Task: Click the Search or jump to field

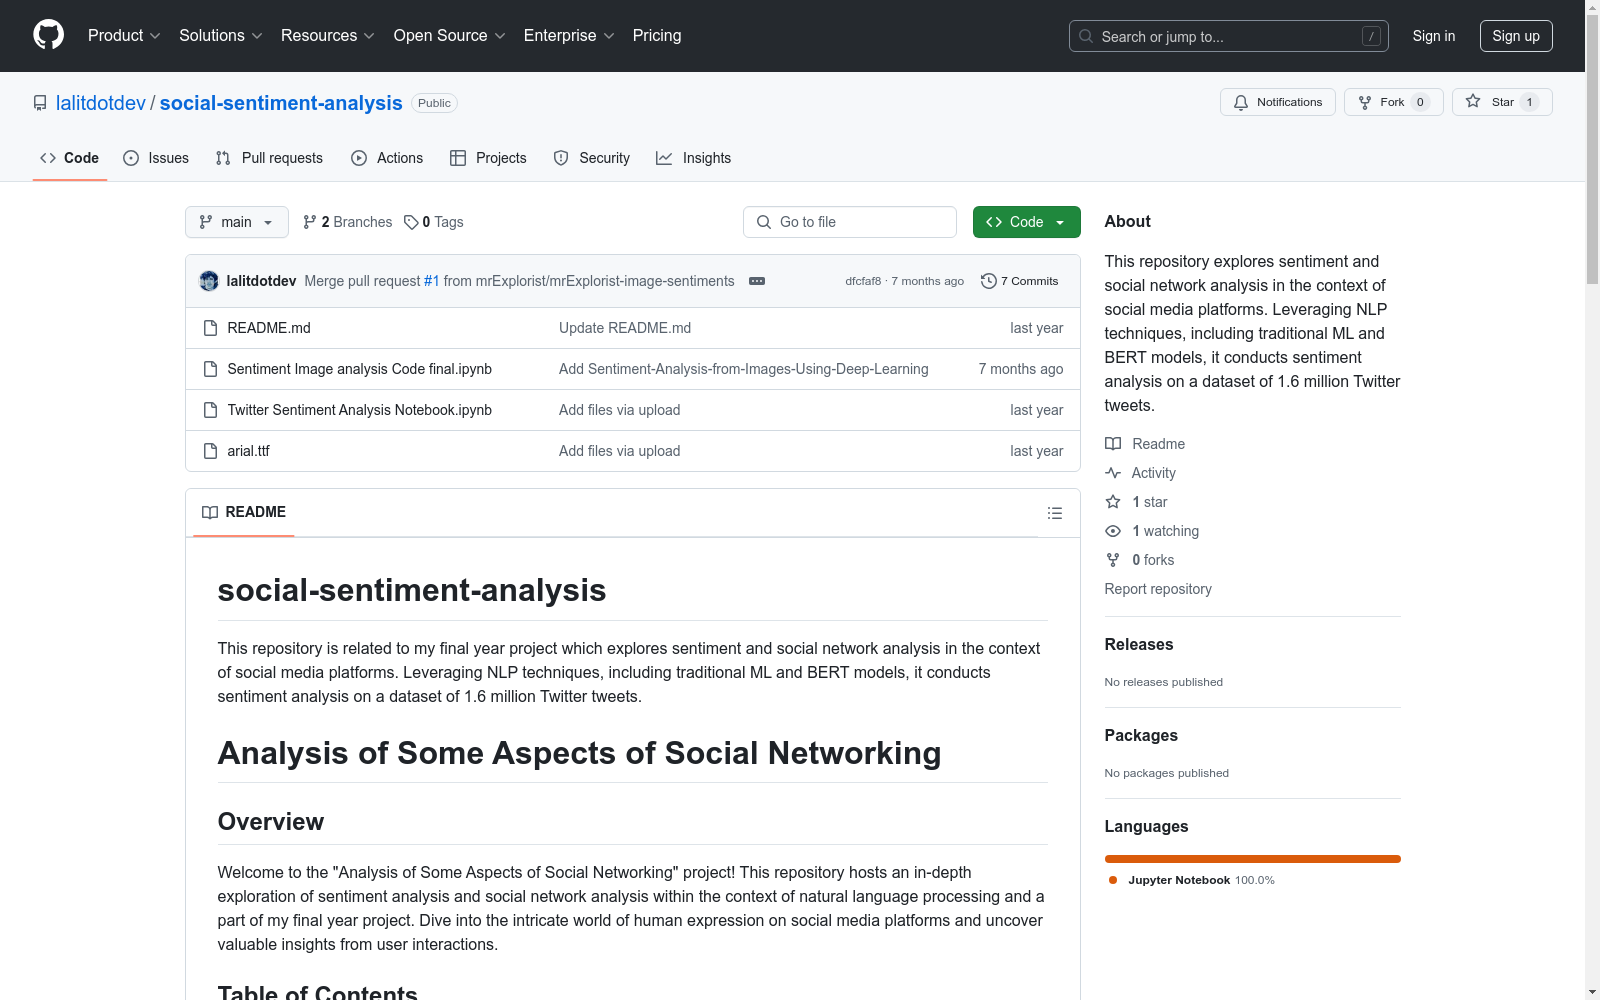Action: tap(1229, 36)
